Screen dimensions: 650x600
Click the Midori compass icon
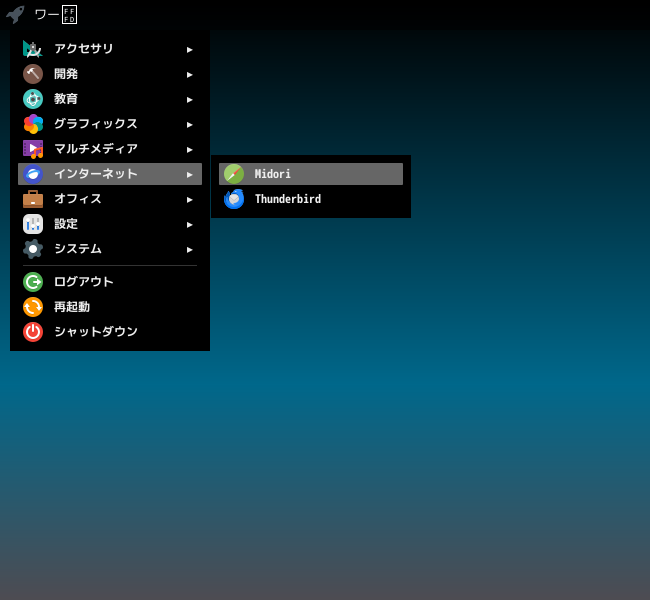pyautogui.click(x=234, y=174)
